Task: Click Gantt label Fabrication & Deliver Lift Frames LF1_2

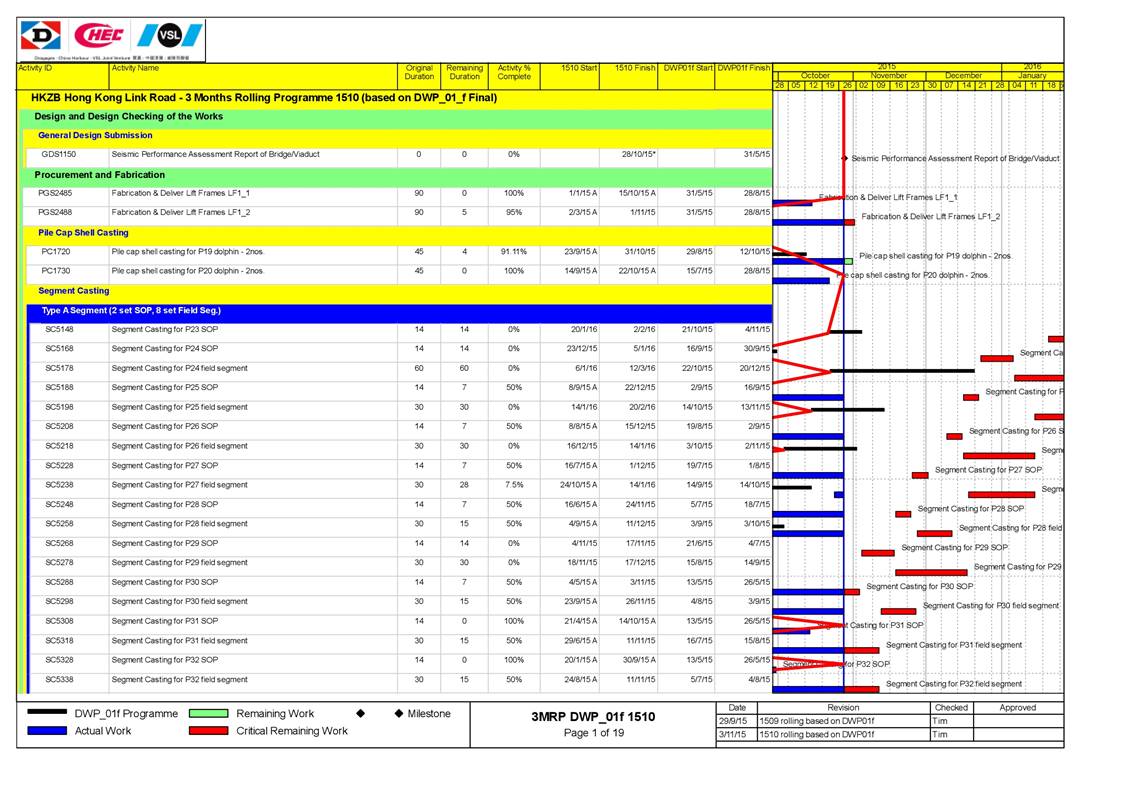Action: pos(931,216)
